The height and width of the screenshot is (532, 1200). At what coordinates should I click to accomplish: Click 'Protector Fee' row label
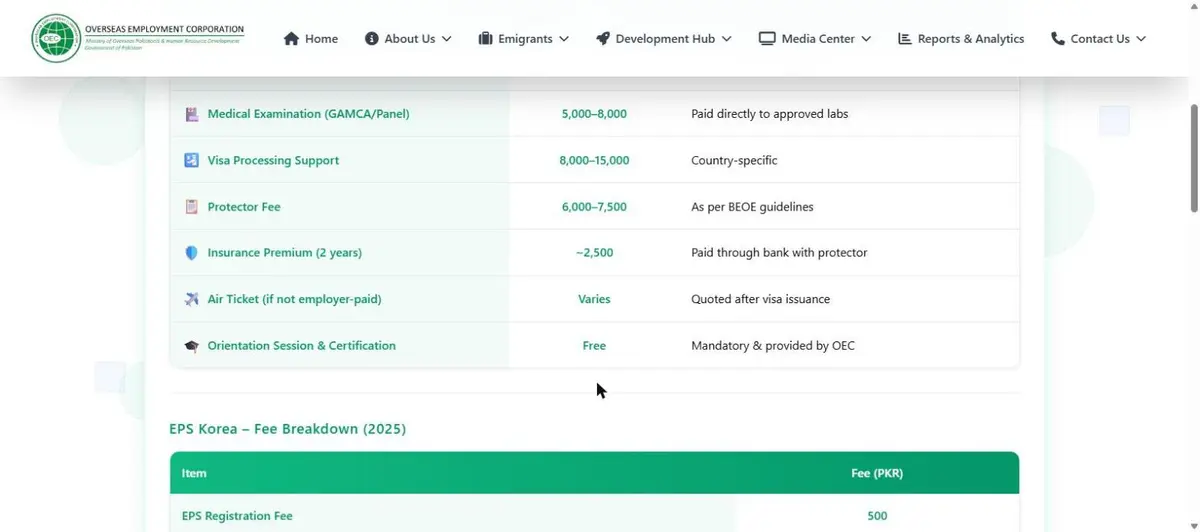tap(244, 207)
